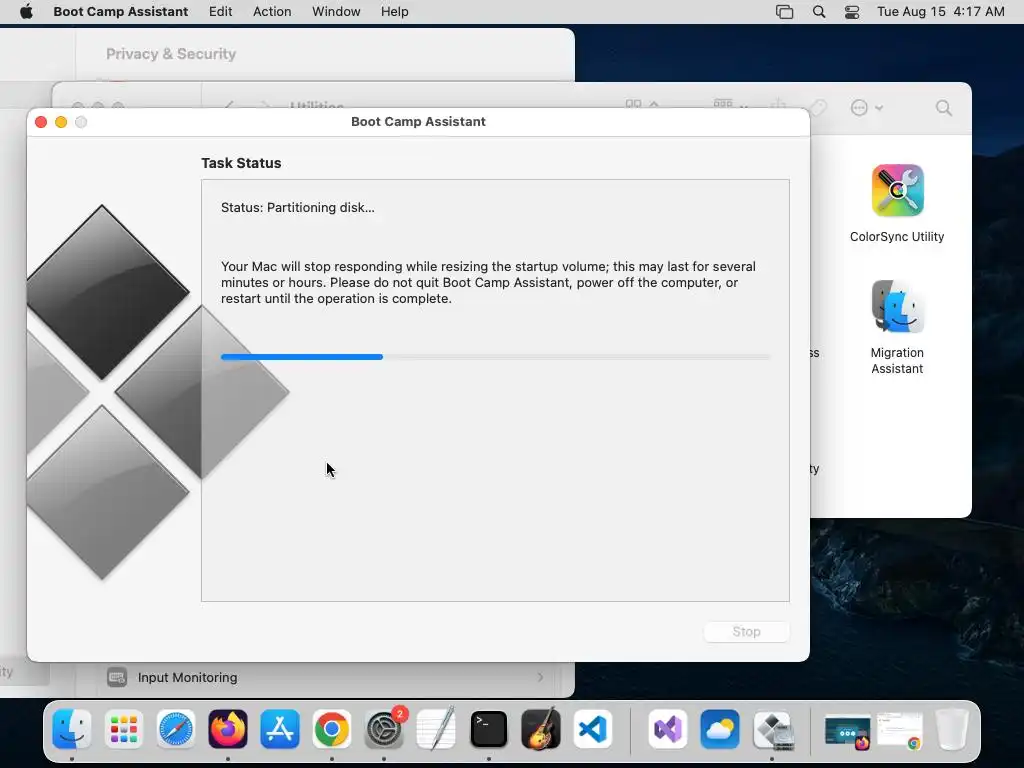Click the date and time in menu bar
This screenshot has width=1024, height=768.
(x=940, y=11)
